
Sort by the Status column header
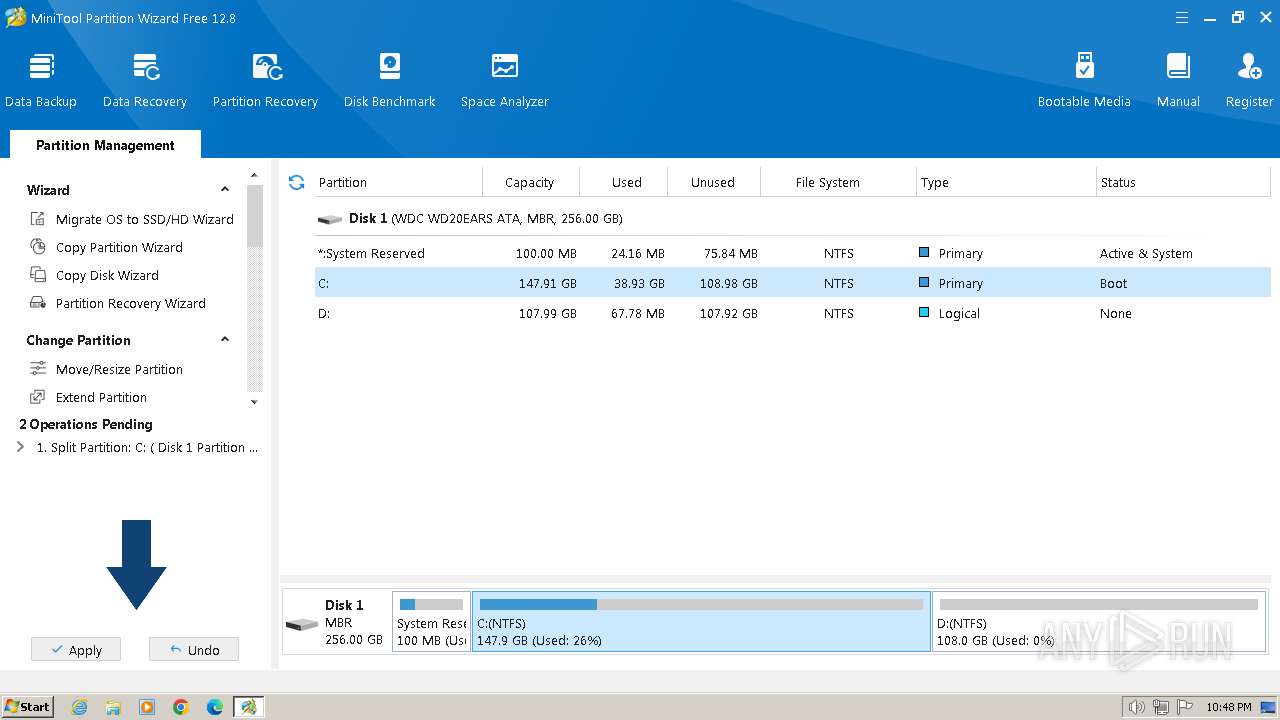pos(1183,182)
